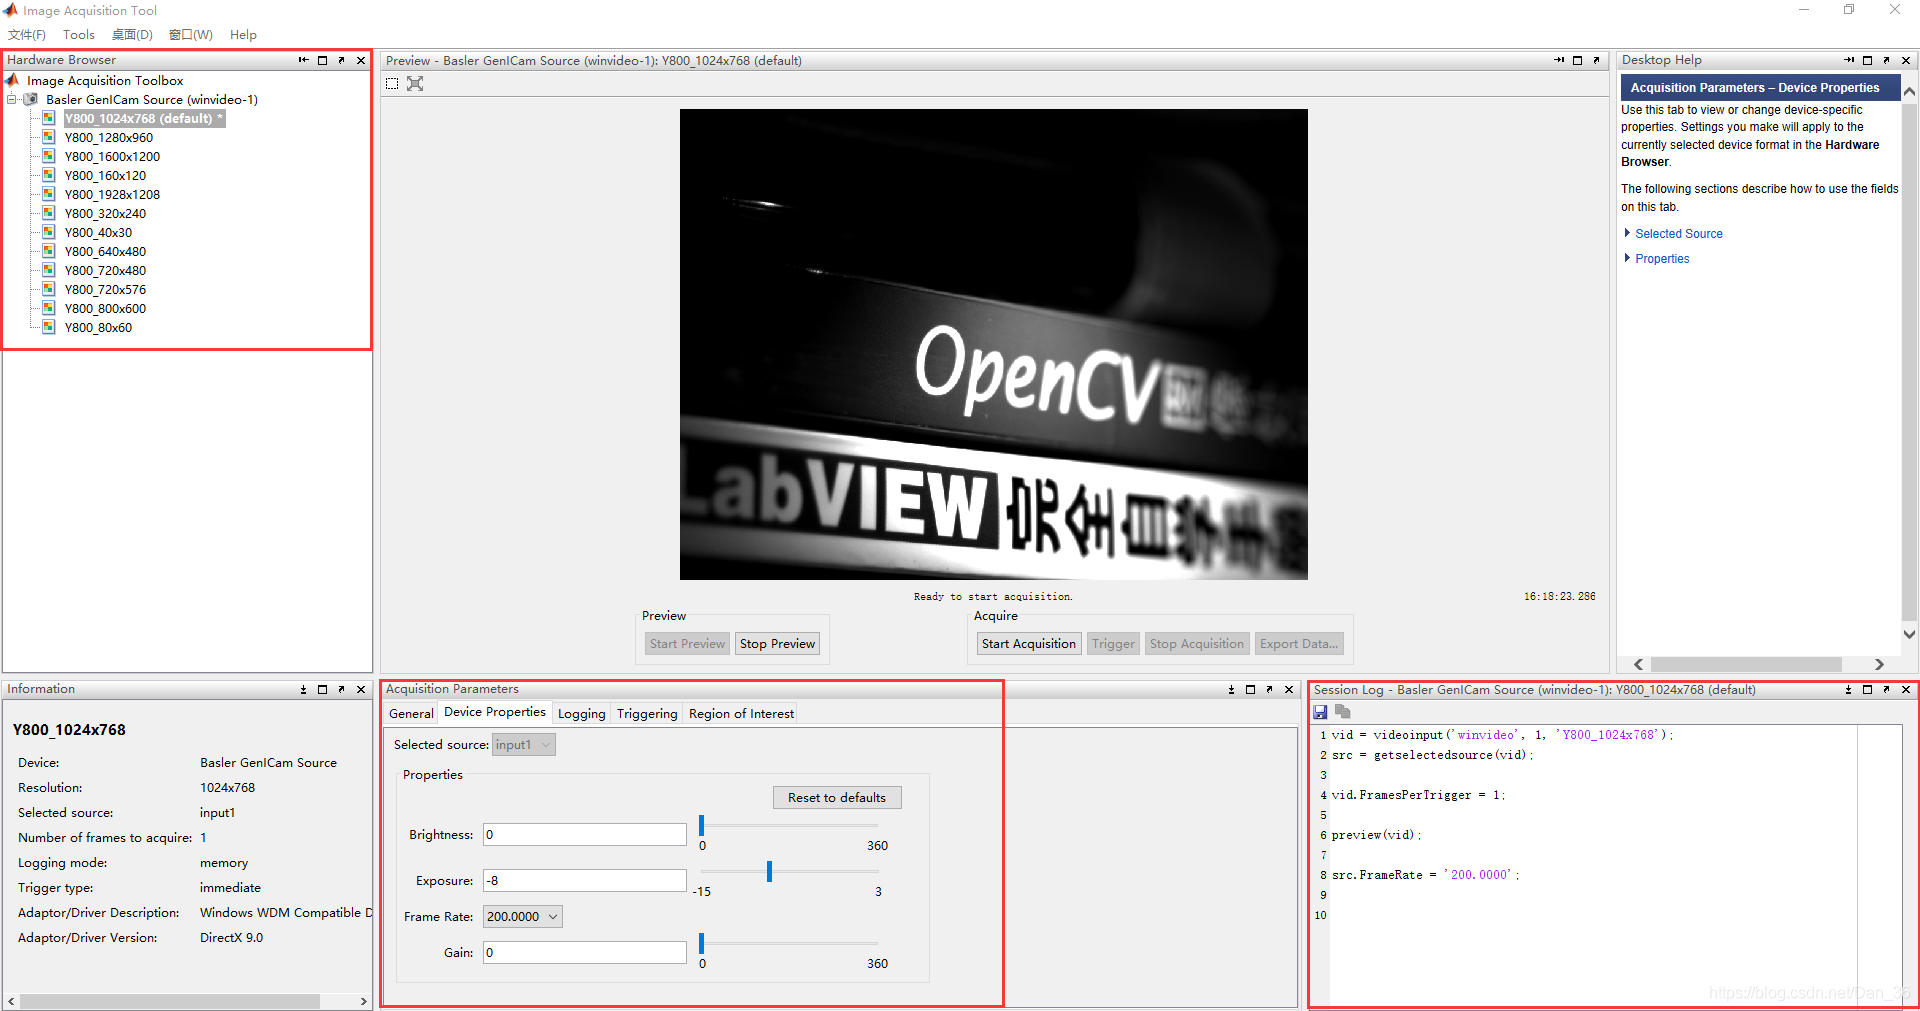Click the Brightness slider handle
This screenshot has width=1920, height=1011.
(x=702, y=826)
